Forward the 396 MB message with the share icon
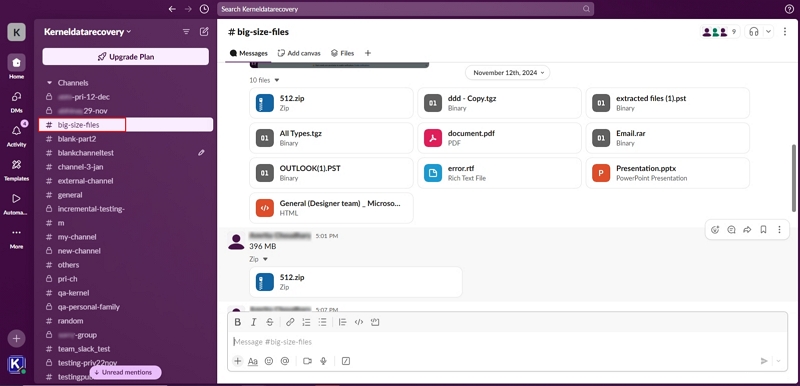This screenshot has width=800, height=386. point(747,229)
